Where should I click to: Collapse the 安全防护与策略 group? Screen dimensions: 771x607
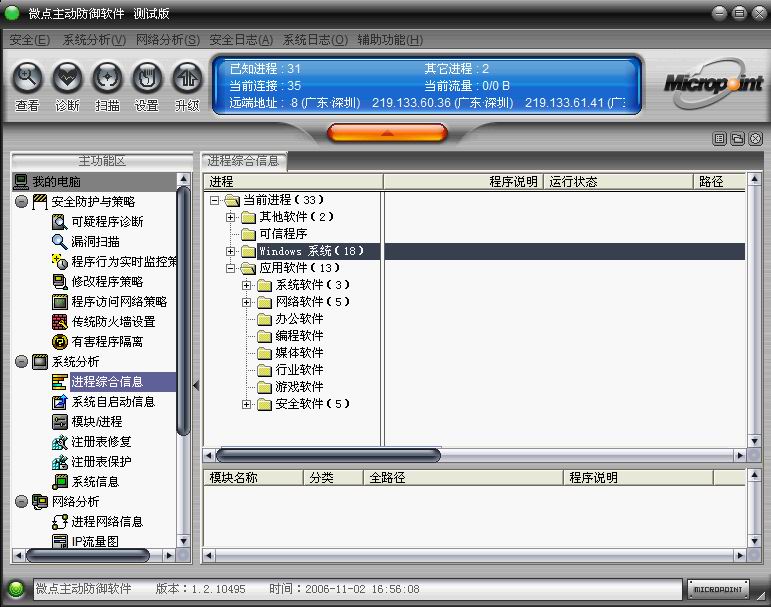pyautogui.click(x=21, y=201)
